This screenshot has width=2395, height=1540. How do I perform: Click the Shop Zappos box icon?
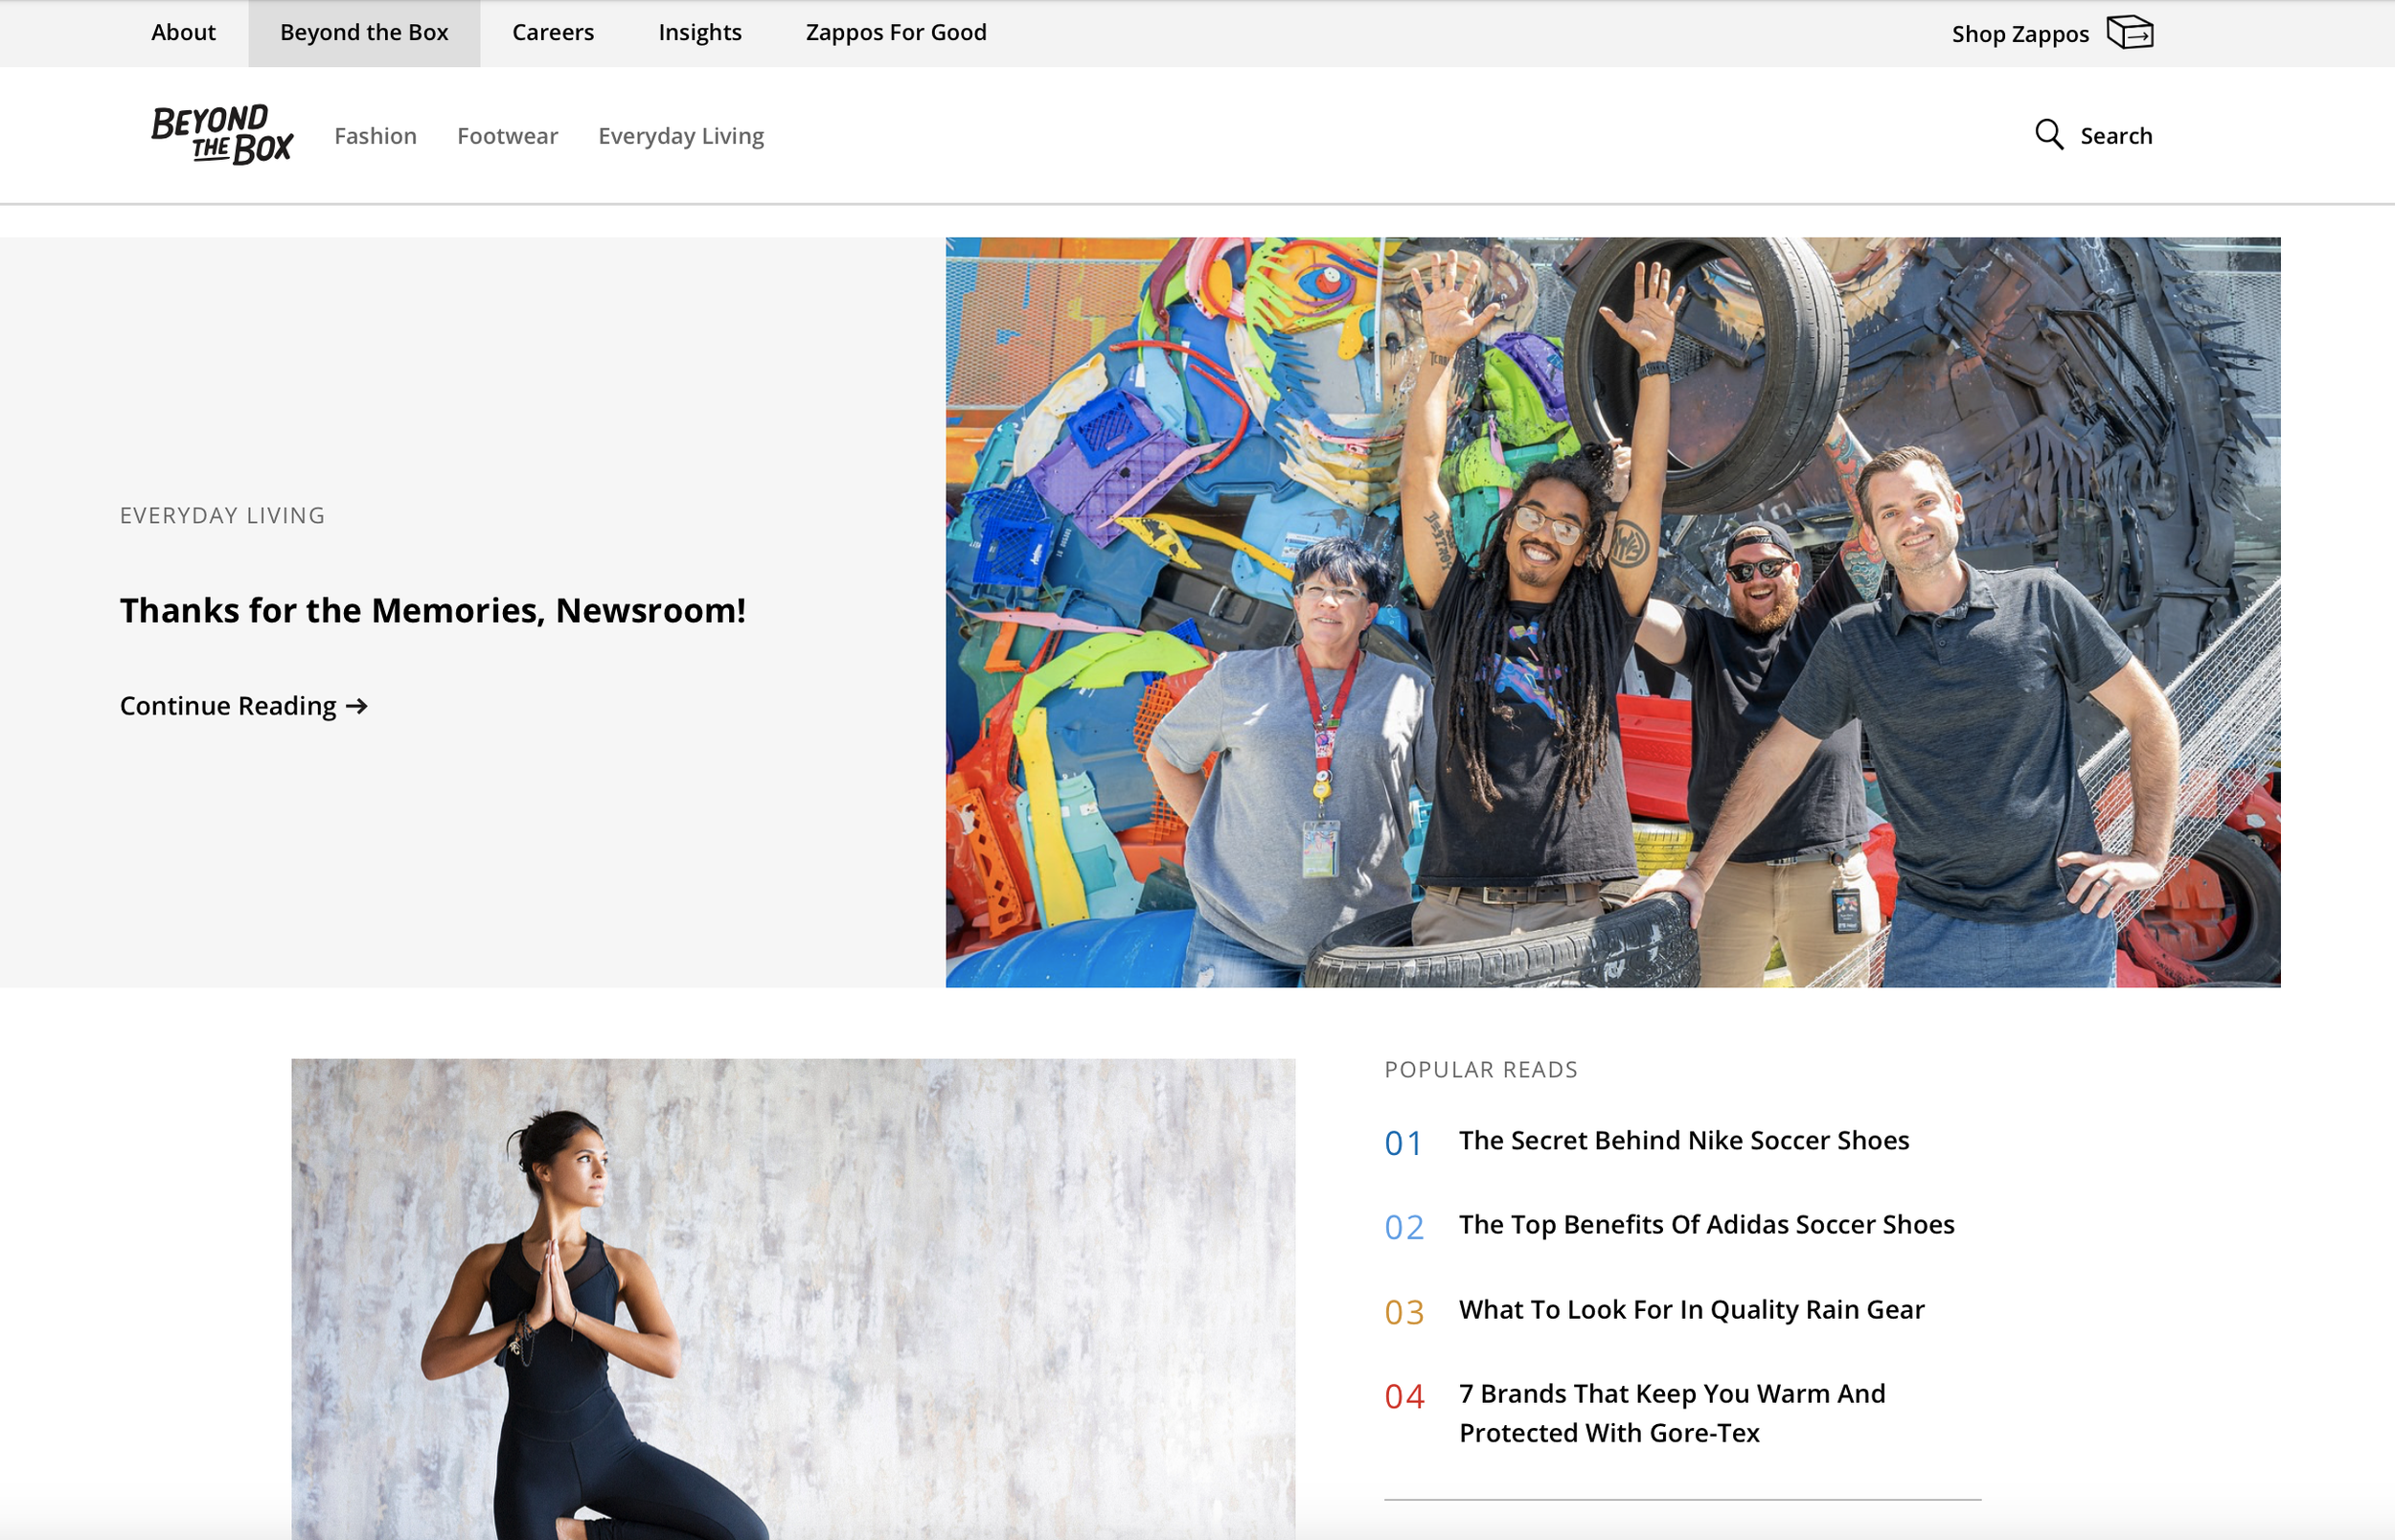(x=2129, y=33)
